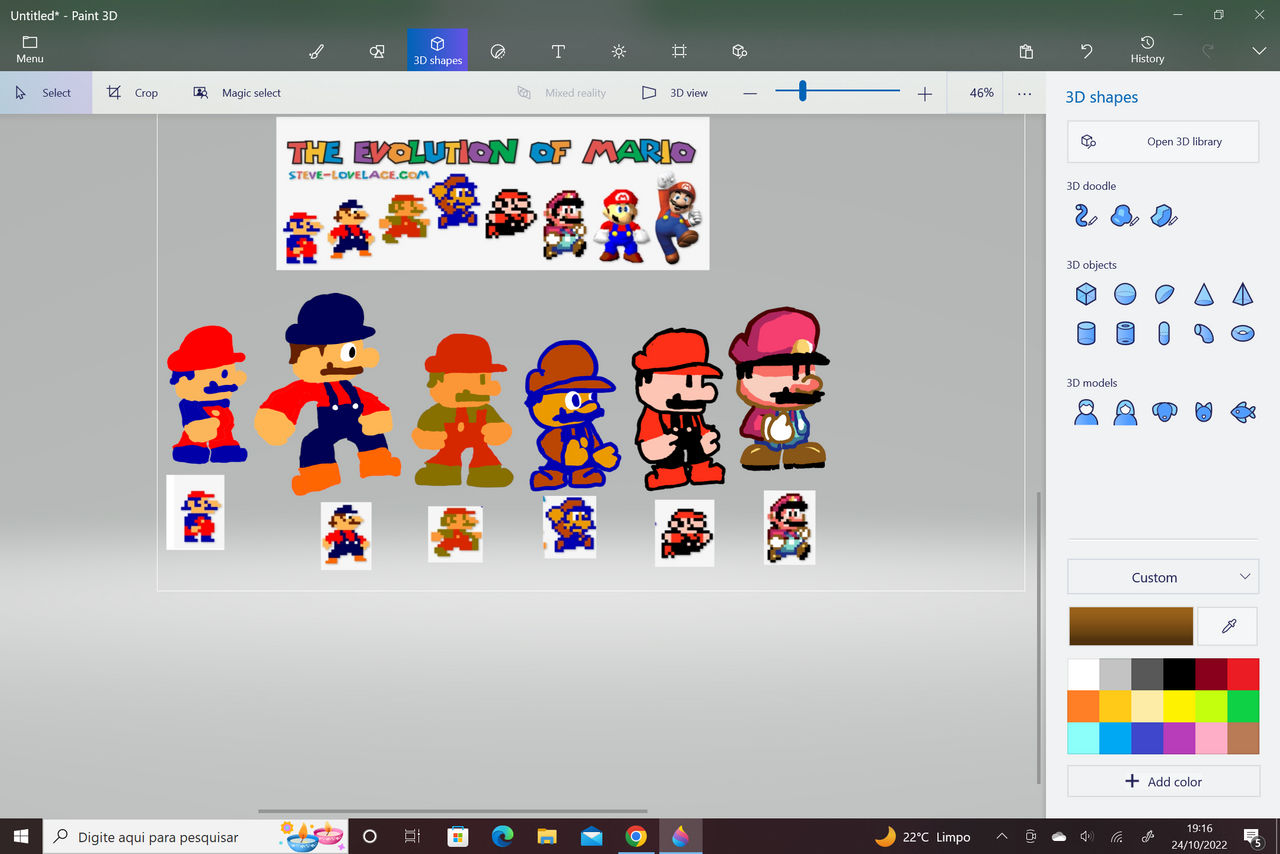
Task: Select the tube 3D doodle brush
Action: click(1086, 215)
